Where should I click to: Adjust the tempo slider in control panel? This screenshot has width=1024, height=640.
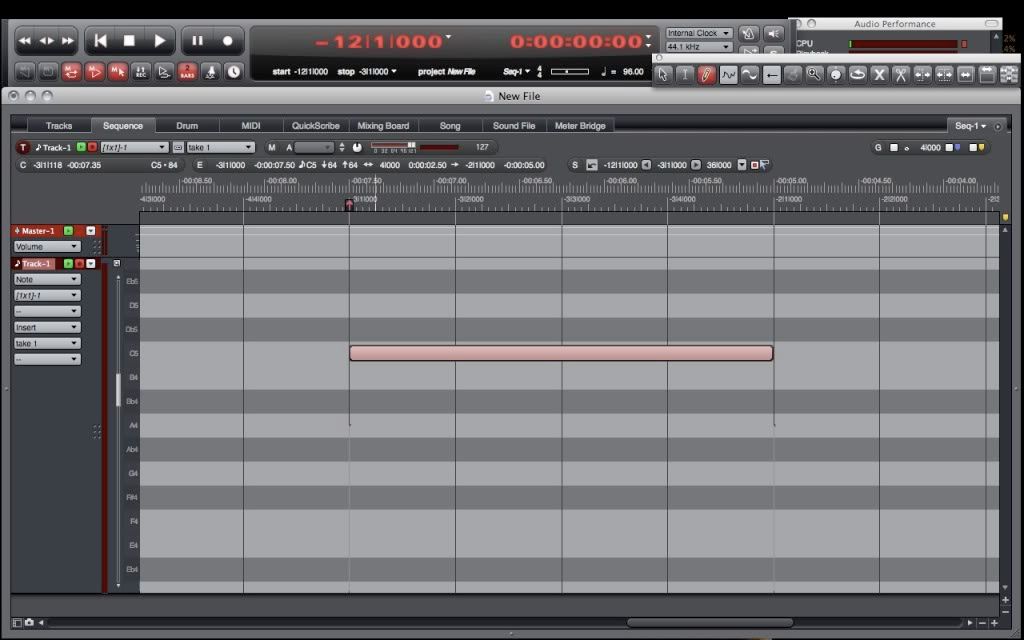pos(569,72)
